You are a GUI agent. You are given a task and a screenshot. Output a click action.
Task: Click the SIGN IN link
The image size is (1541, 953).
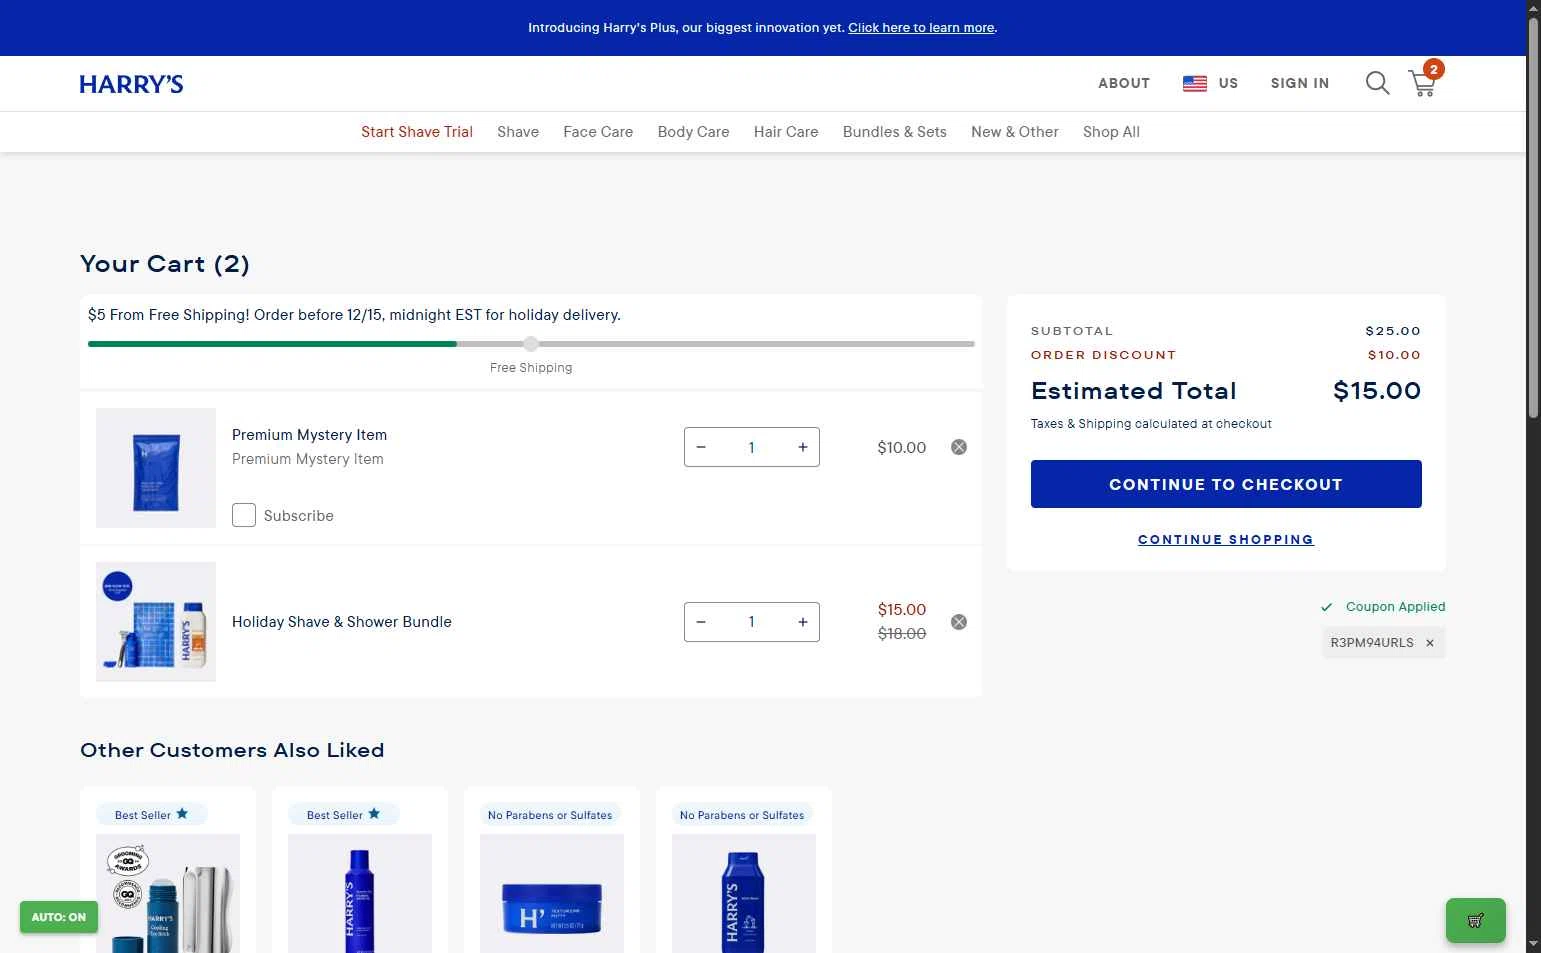(1300, 83)
